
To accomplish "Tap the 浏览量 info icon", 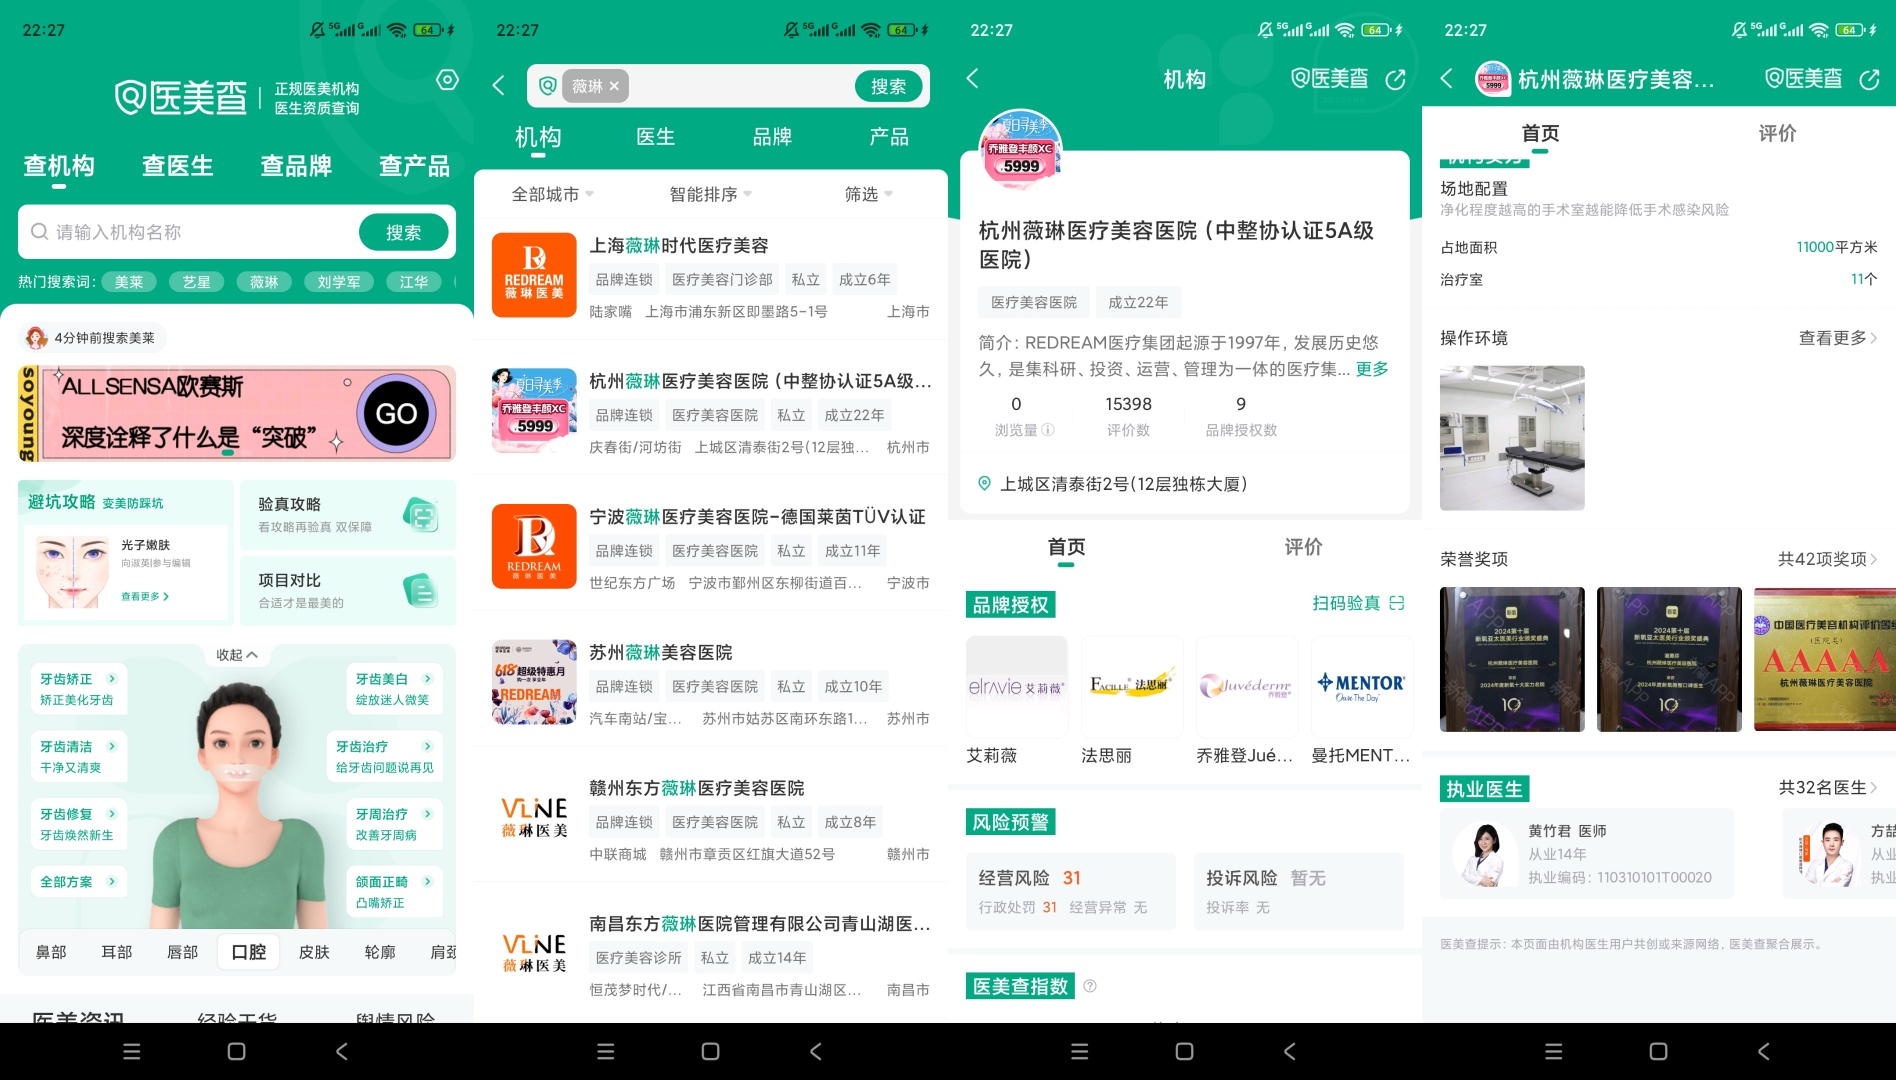I will (x=1048, y=430).
